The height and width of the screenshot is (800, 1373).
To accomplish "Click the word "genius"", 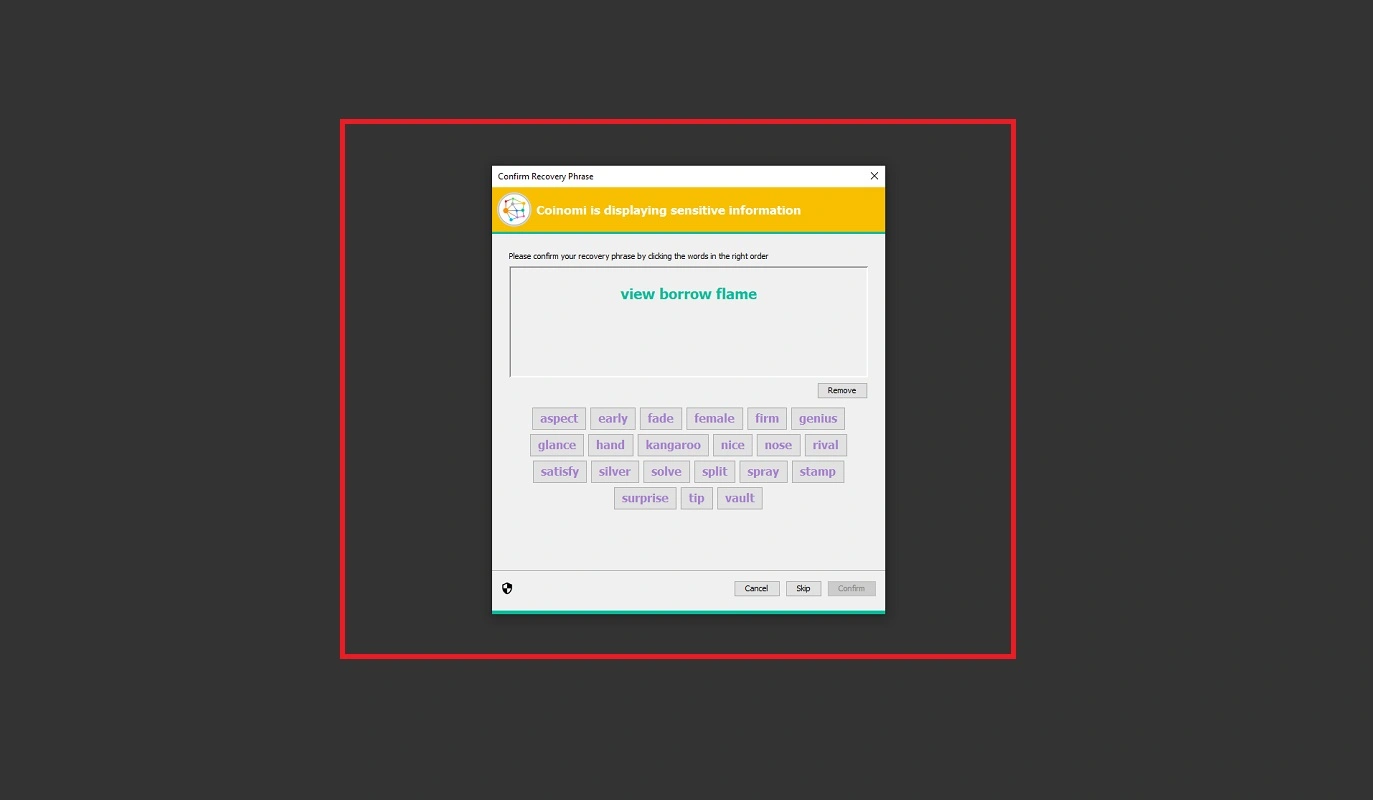I will click(x=818, y=419).
